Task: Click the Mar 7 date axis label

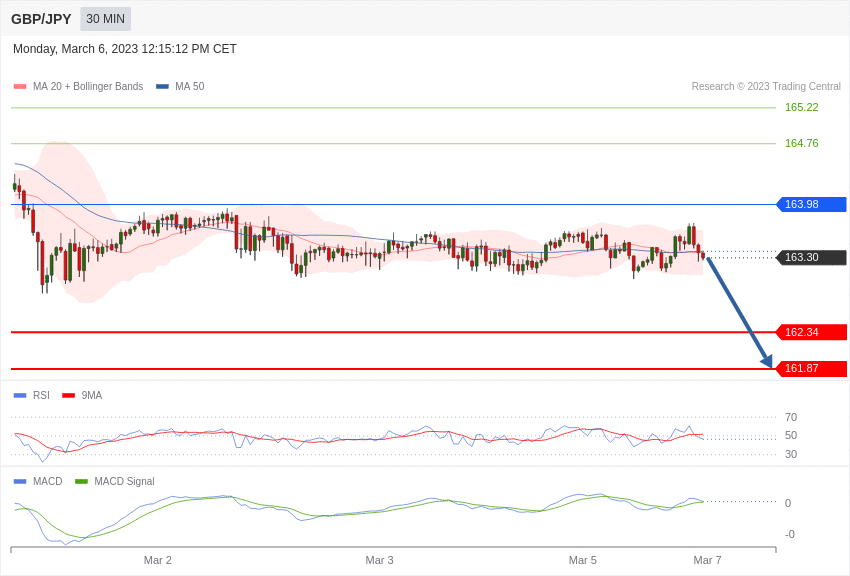Action: [707, 560]
